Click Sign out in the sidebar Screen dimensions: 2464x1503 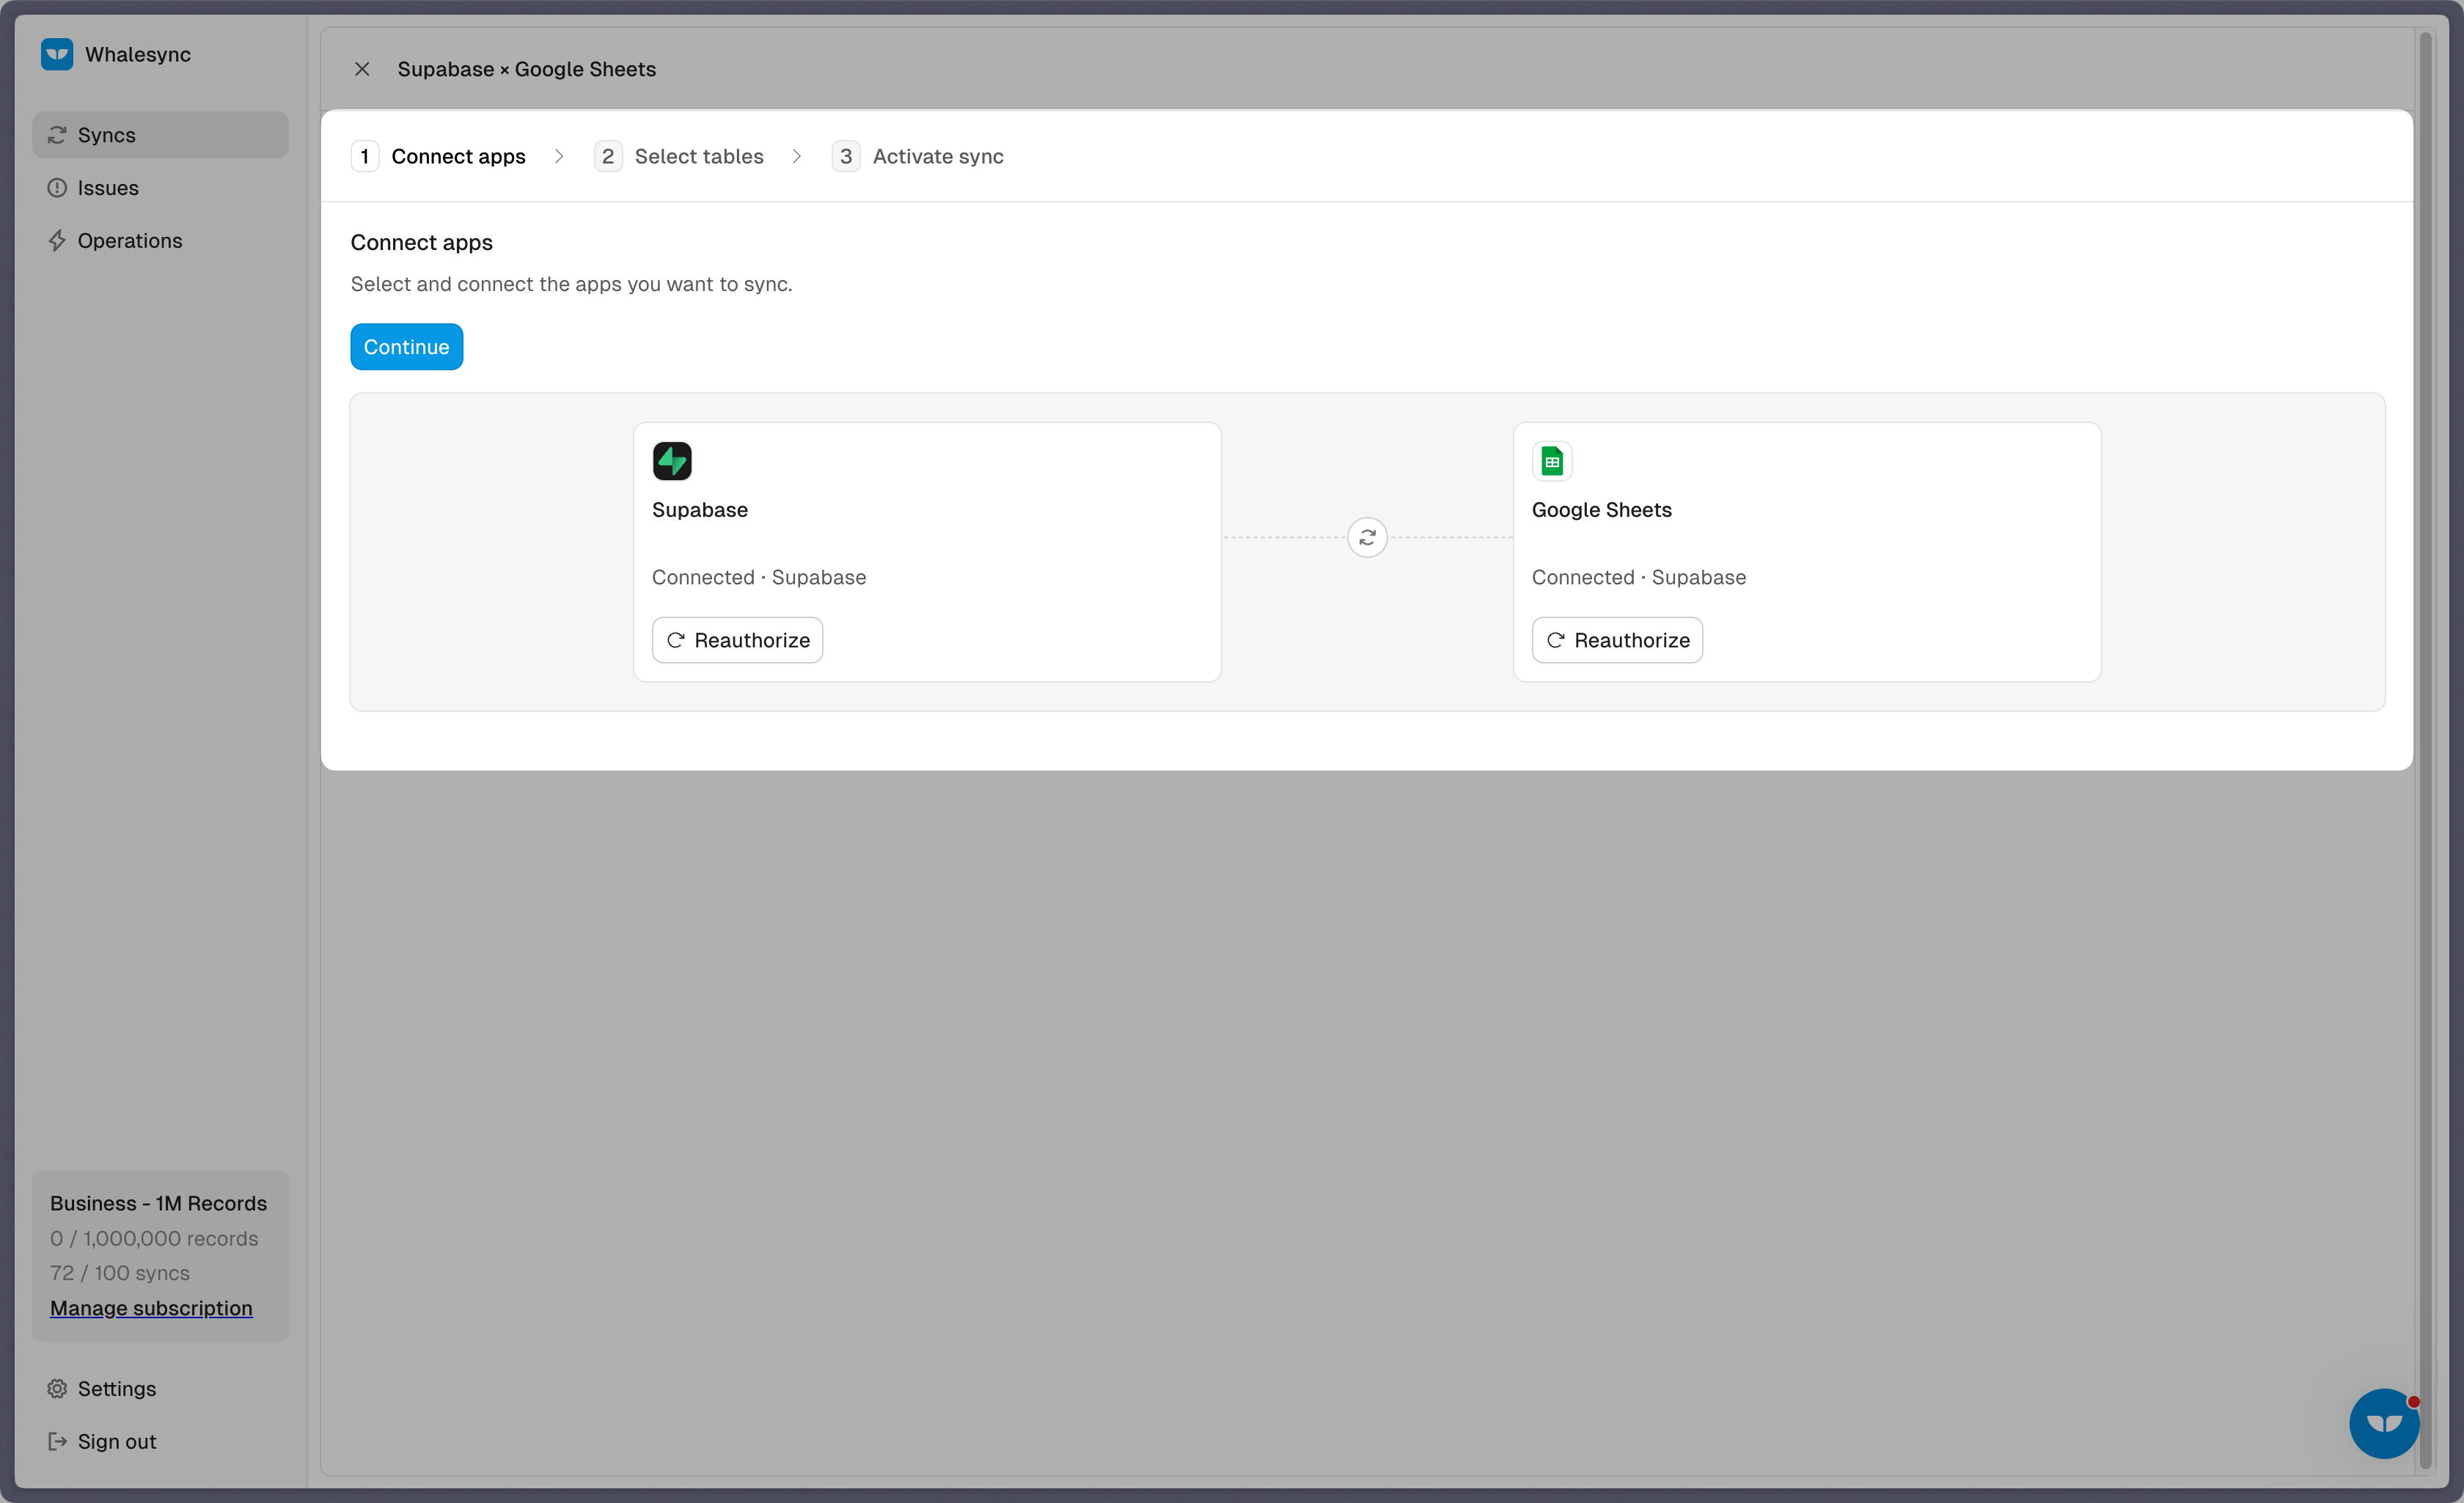click(x=160, y=1442)
